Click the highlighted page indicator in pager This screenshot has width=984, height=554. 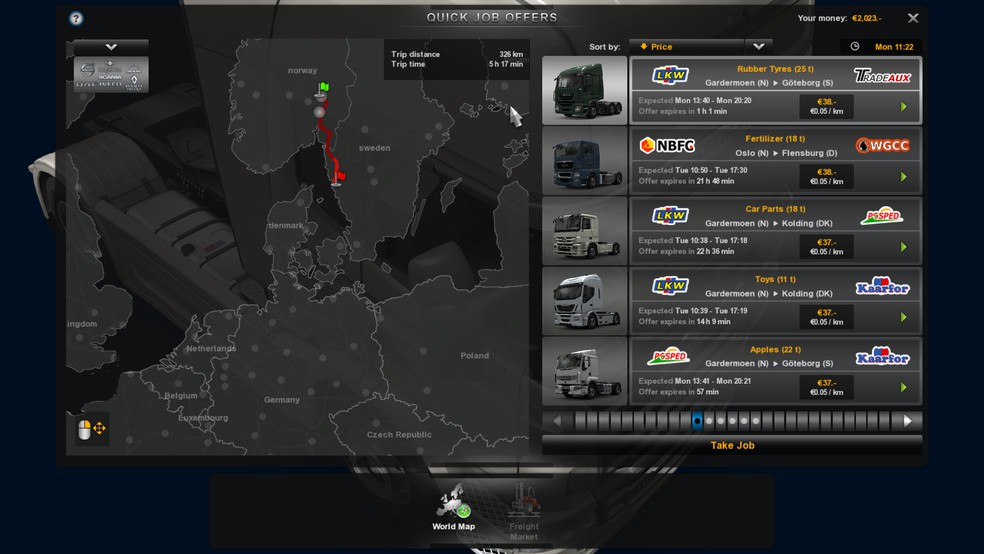coord(697,421)
